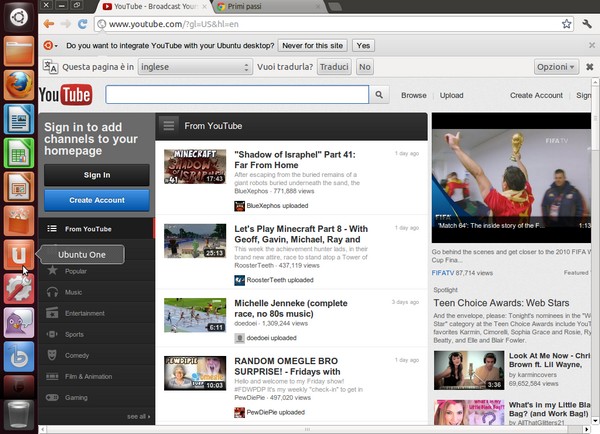Expand see all categories in sidebar
Image resolution: width=600 pixels, height=434 pixels.
pos(139,416)
